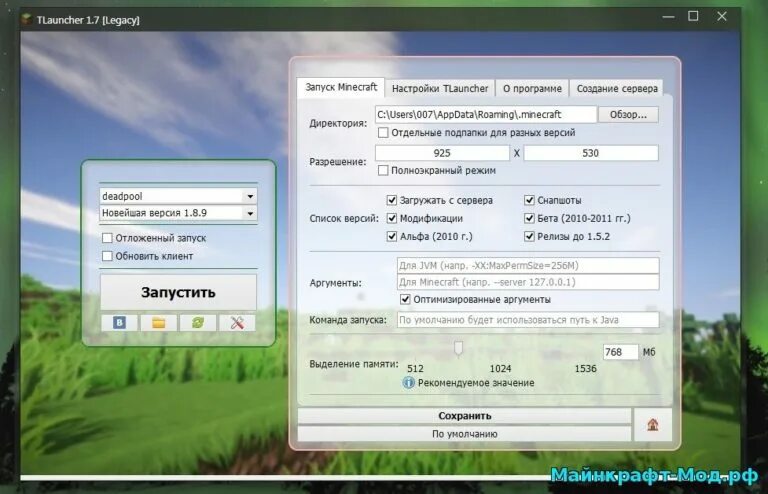Toggle Отложенный запуск checkbox

coord(107,238)
